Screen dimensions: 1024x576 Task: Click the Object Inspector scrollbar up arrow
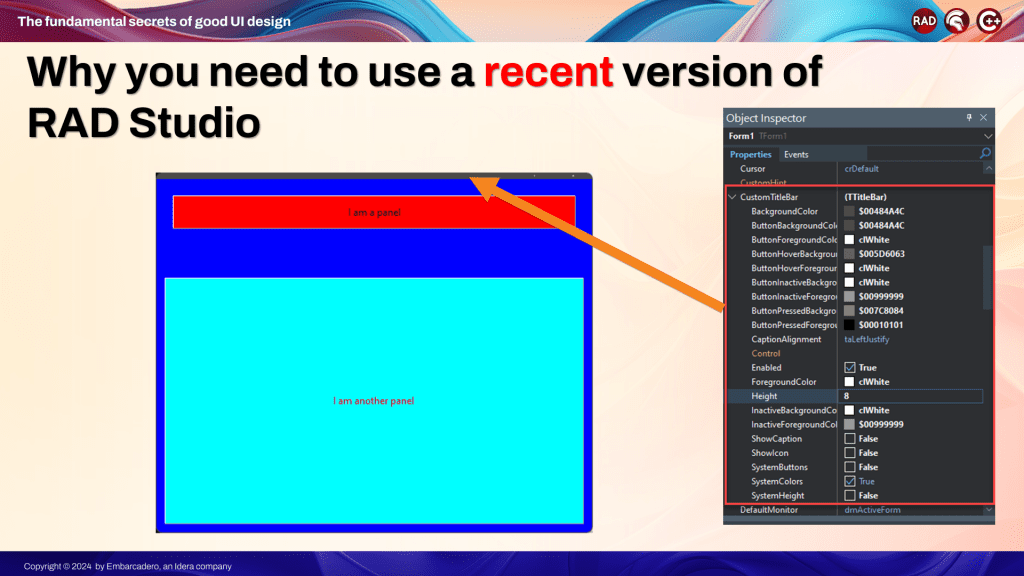(989, 168)
